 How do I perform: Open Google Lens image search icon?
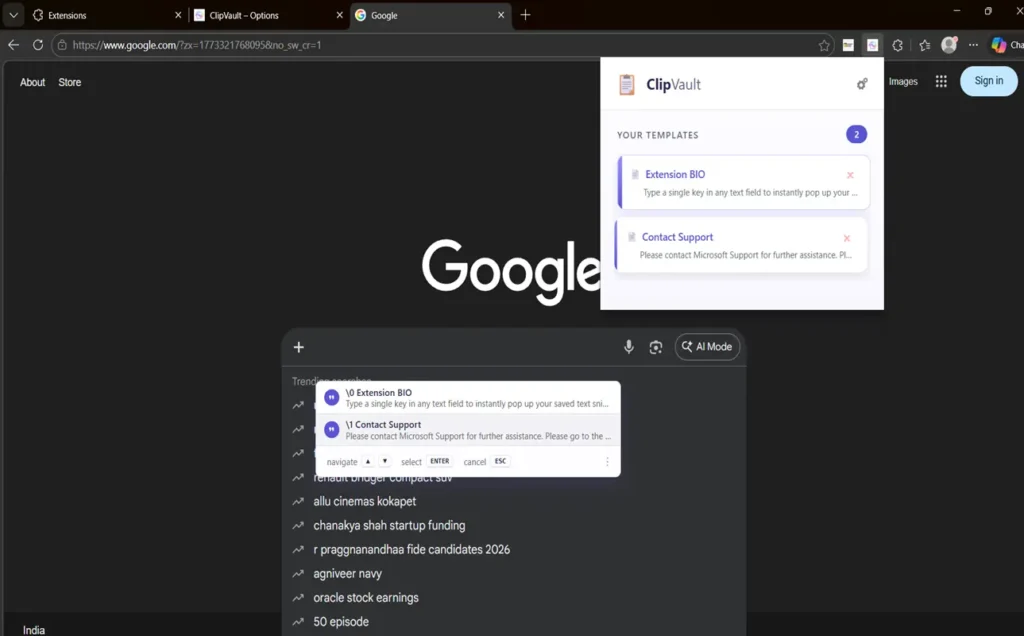coord(655,346)
